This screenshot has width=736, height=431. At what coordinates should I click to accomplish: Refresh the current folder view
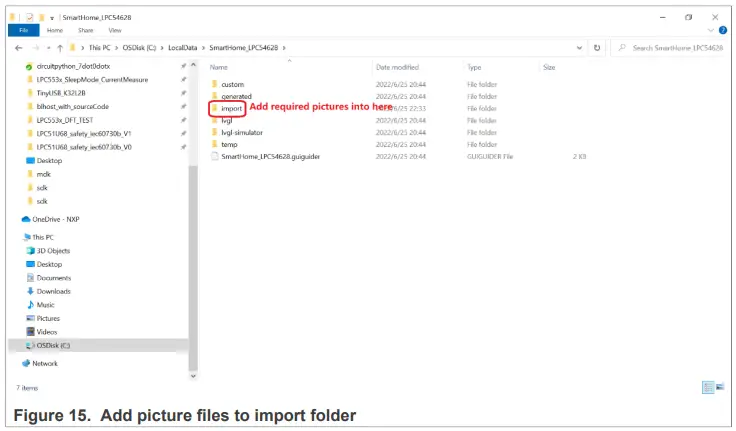(597, 47)
